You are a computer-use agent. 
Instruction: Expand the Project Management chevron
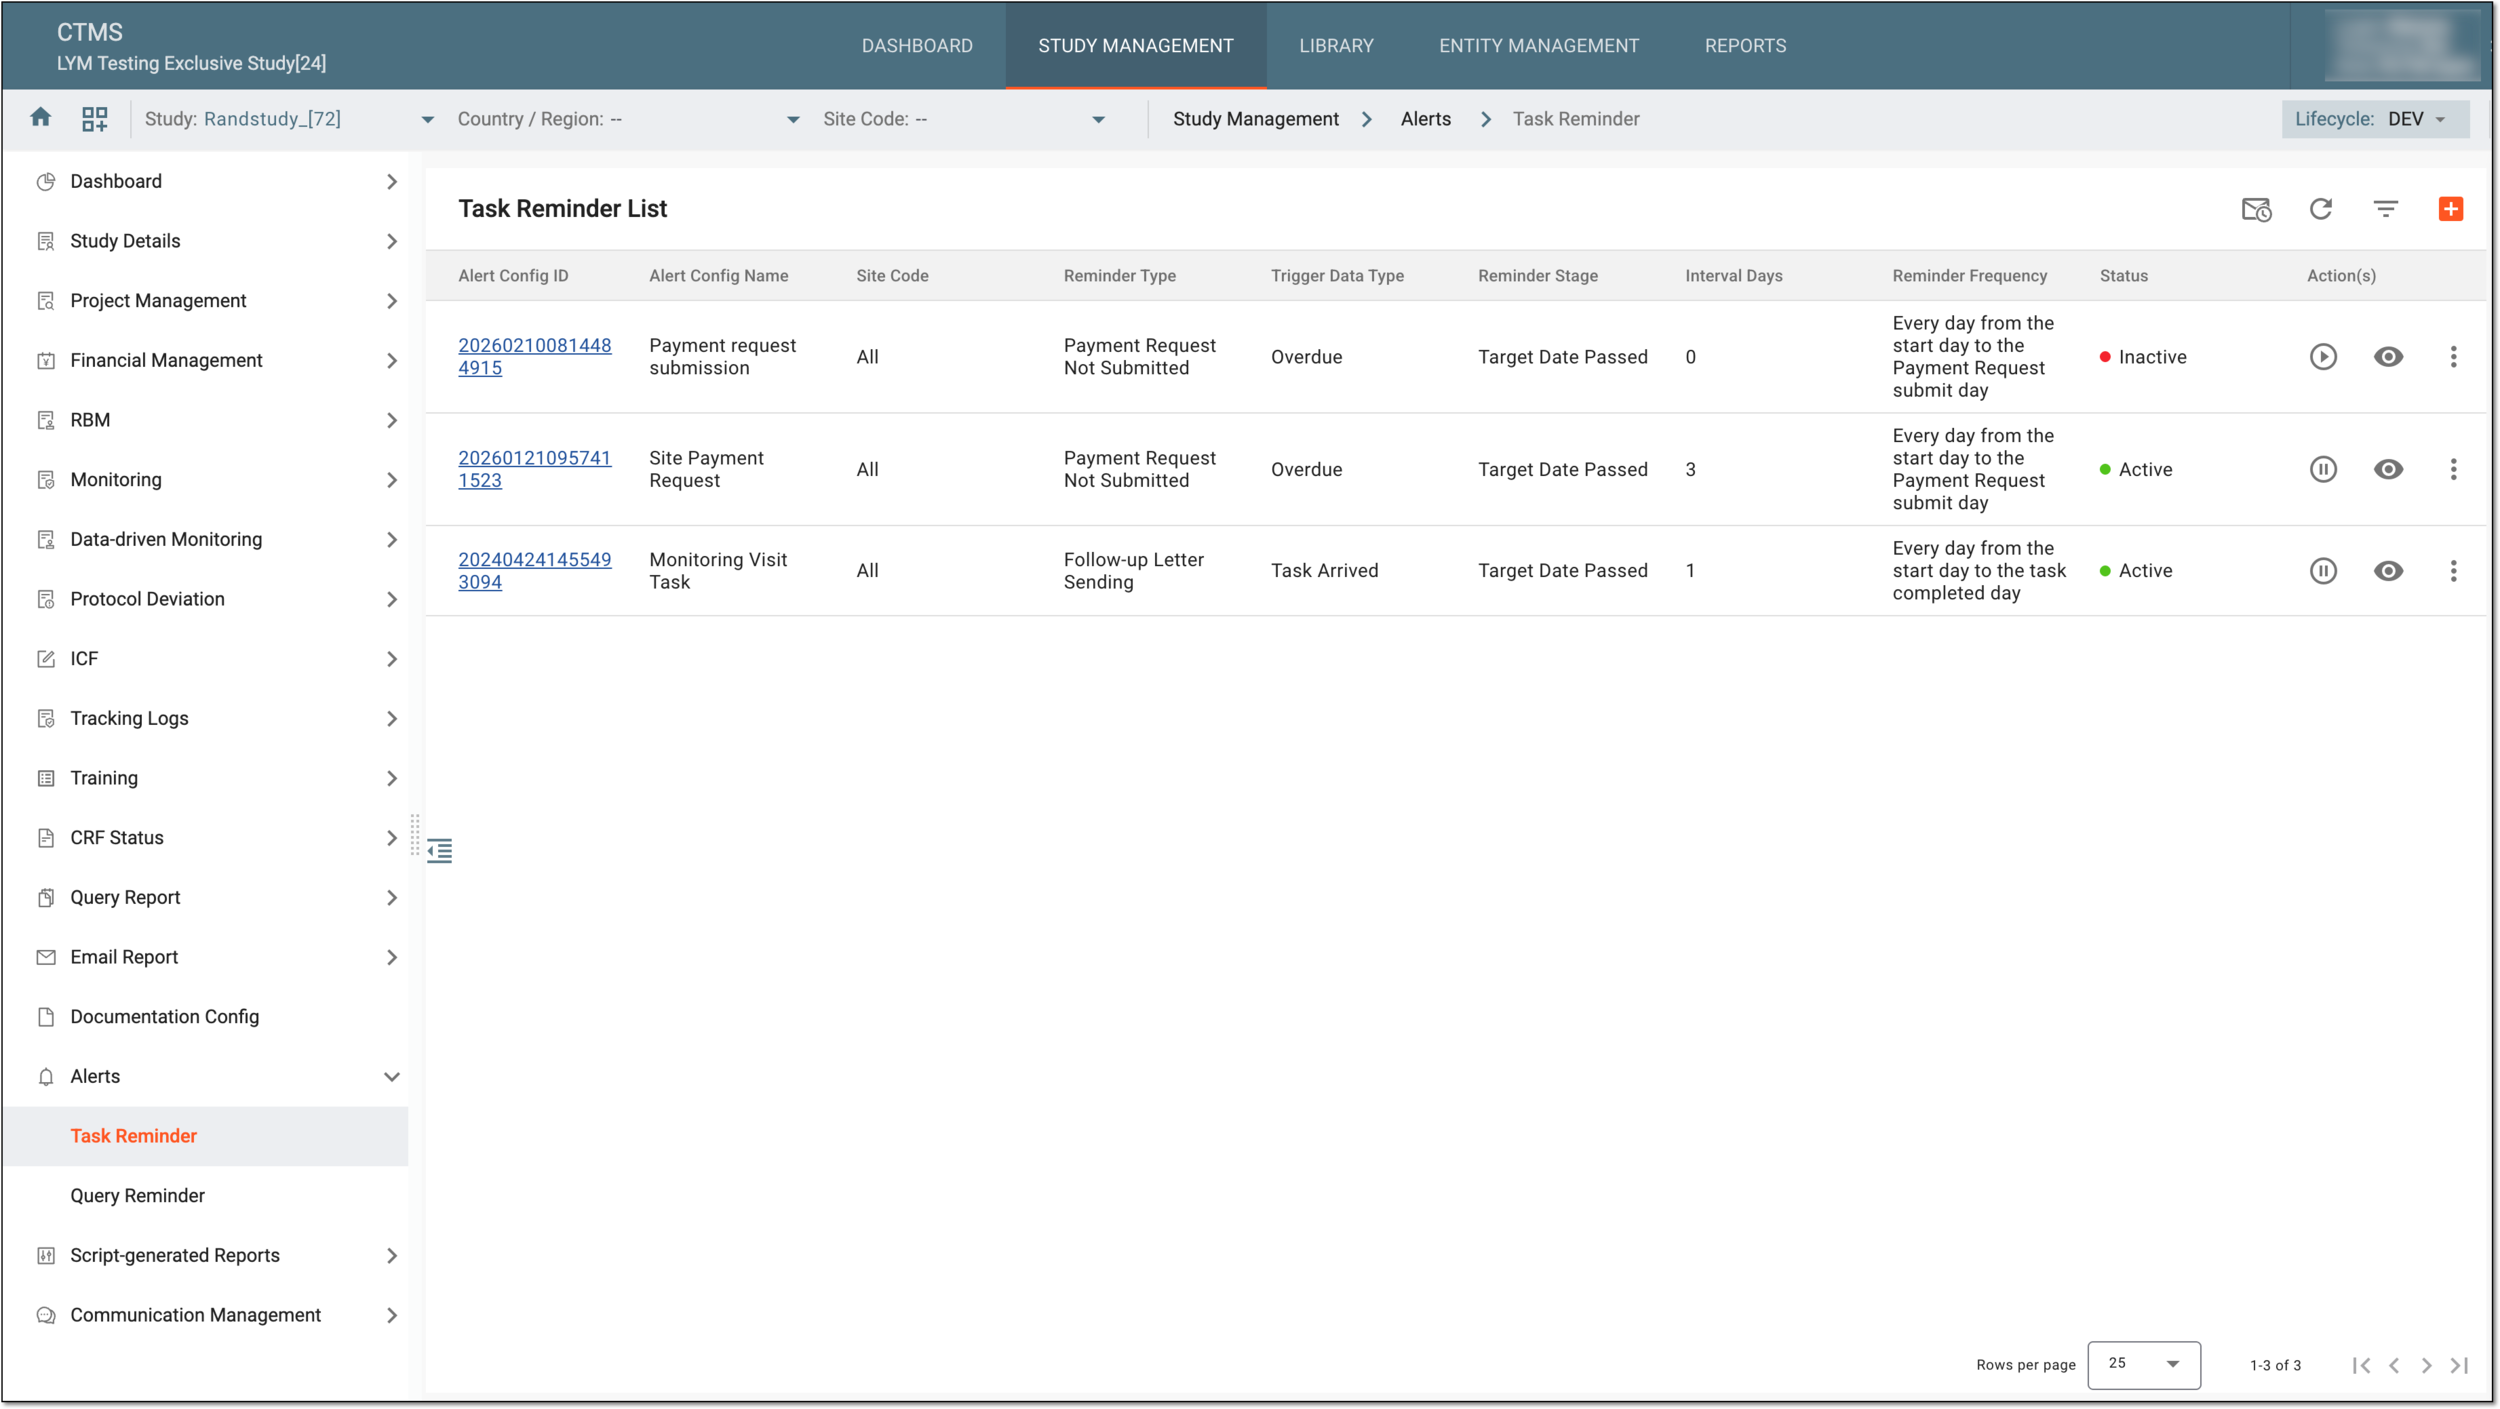[392, 301]
